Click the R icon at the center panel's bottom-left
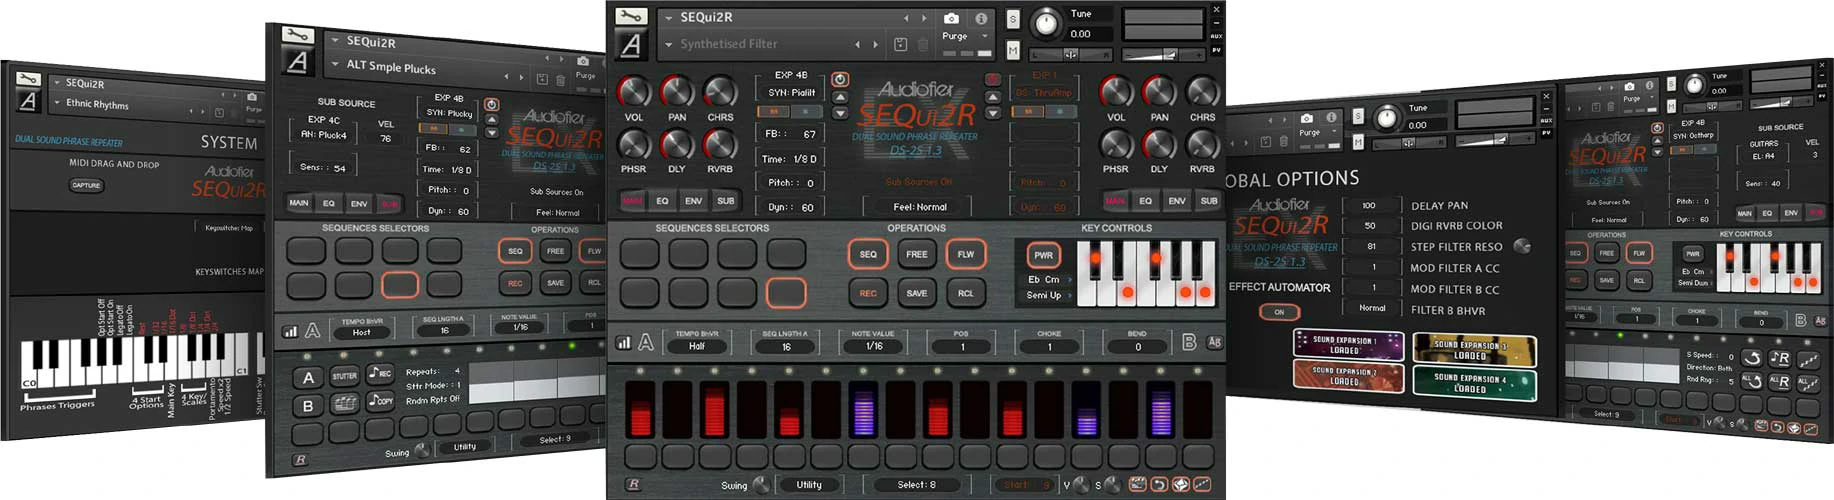The width and height of the screenshot is (1834, 500). pyautogui.click(x=633, y=484)
